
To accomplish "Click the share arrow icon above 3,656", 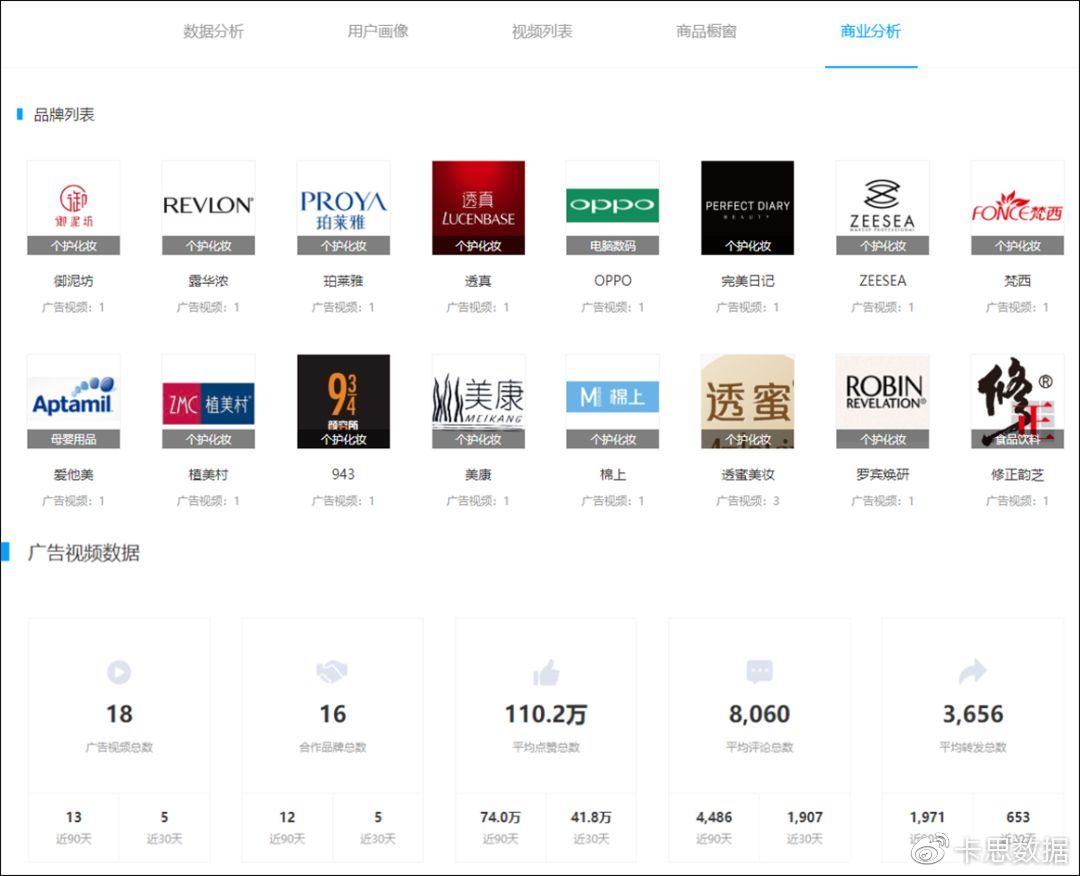I will 972,672.
